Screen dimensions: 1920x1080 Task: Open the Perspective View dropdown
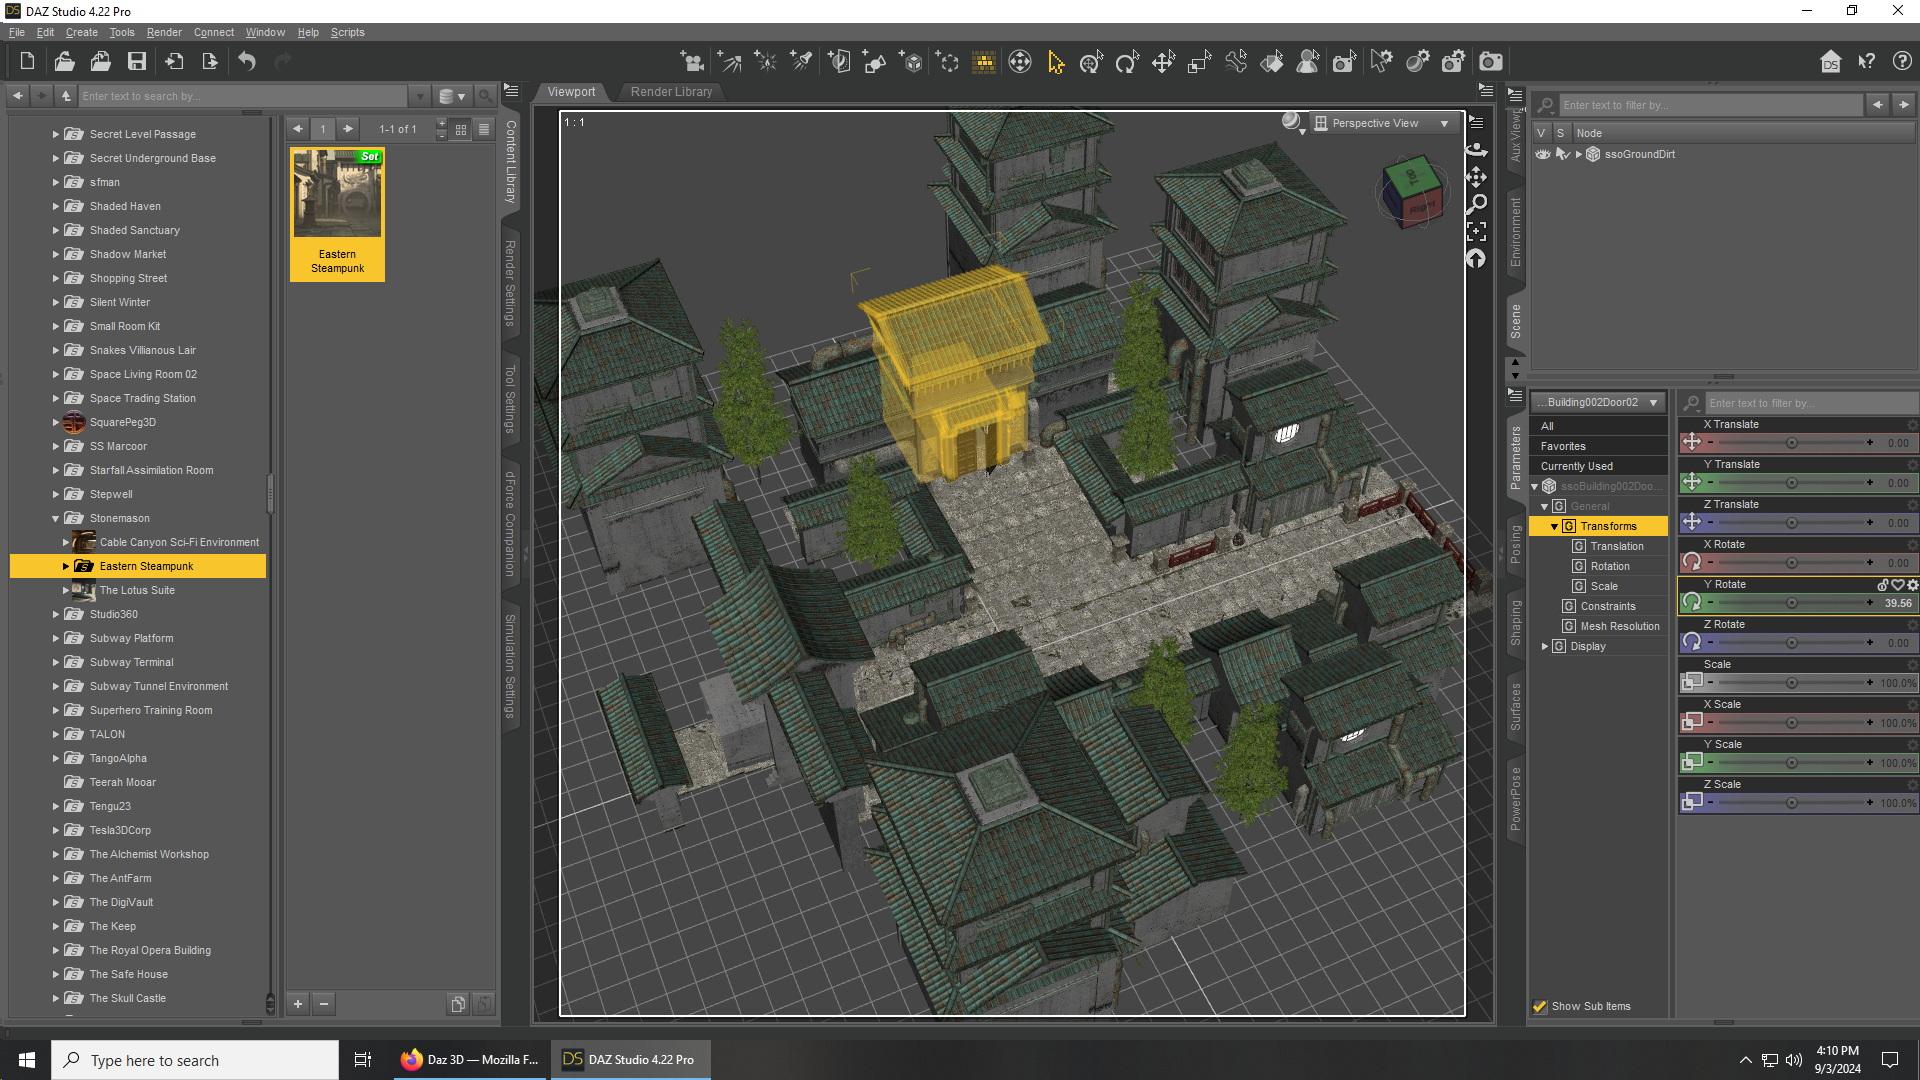pyautogui.click(x=1384, y=123)
